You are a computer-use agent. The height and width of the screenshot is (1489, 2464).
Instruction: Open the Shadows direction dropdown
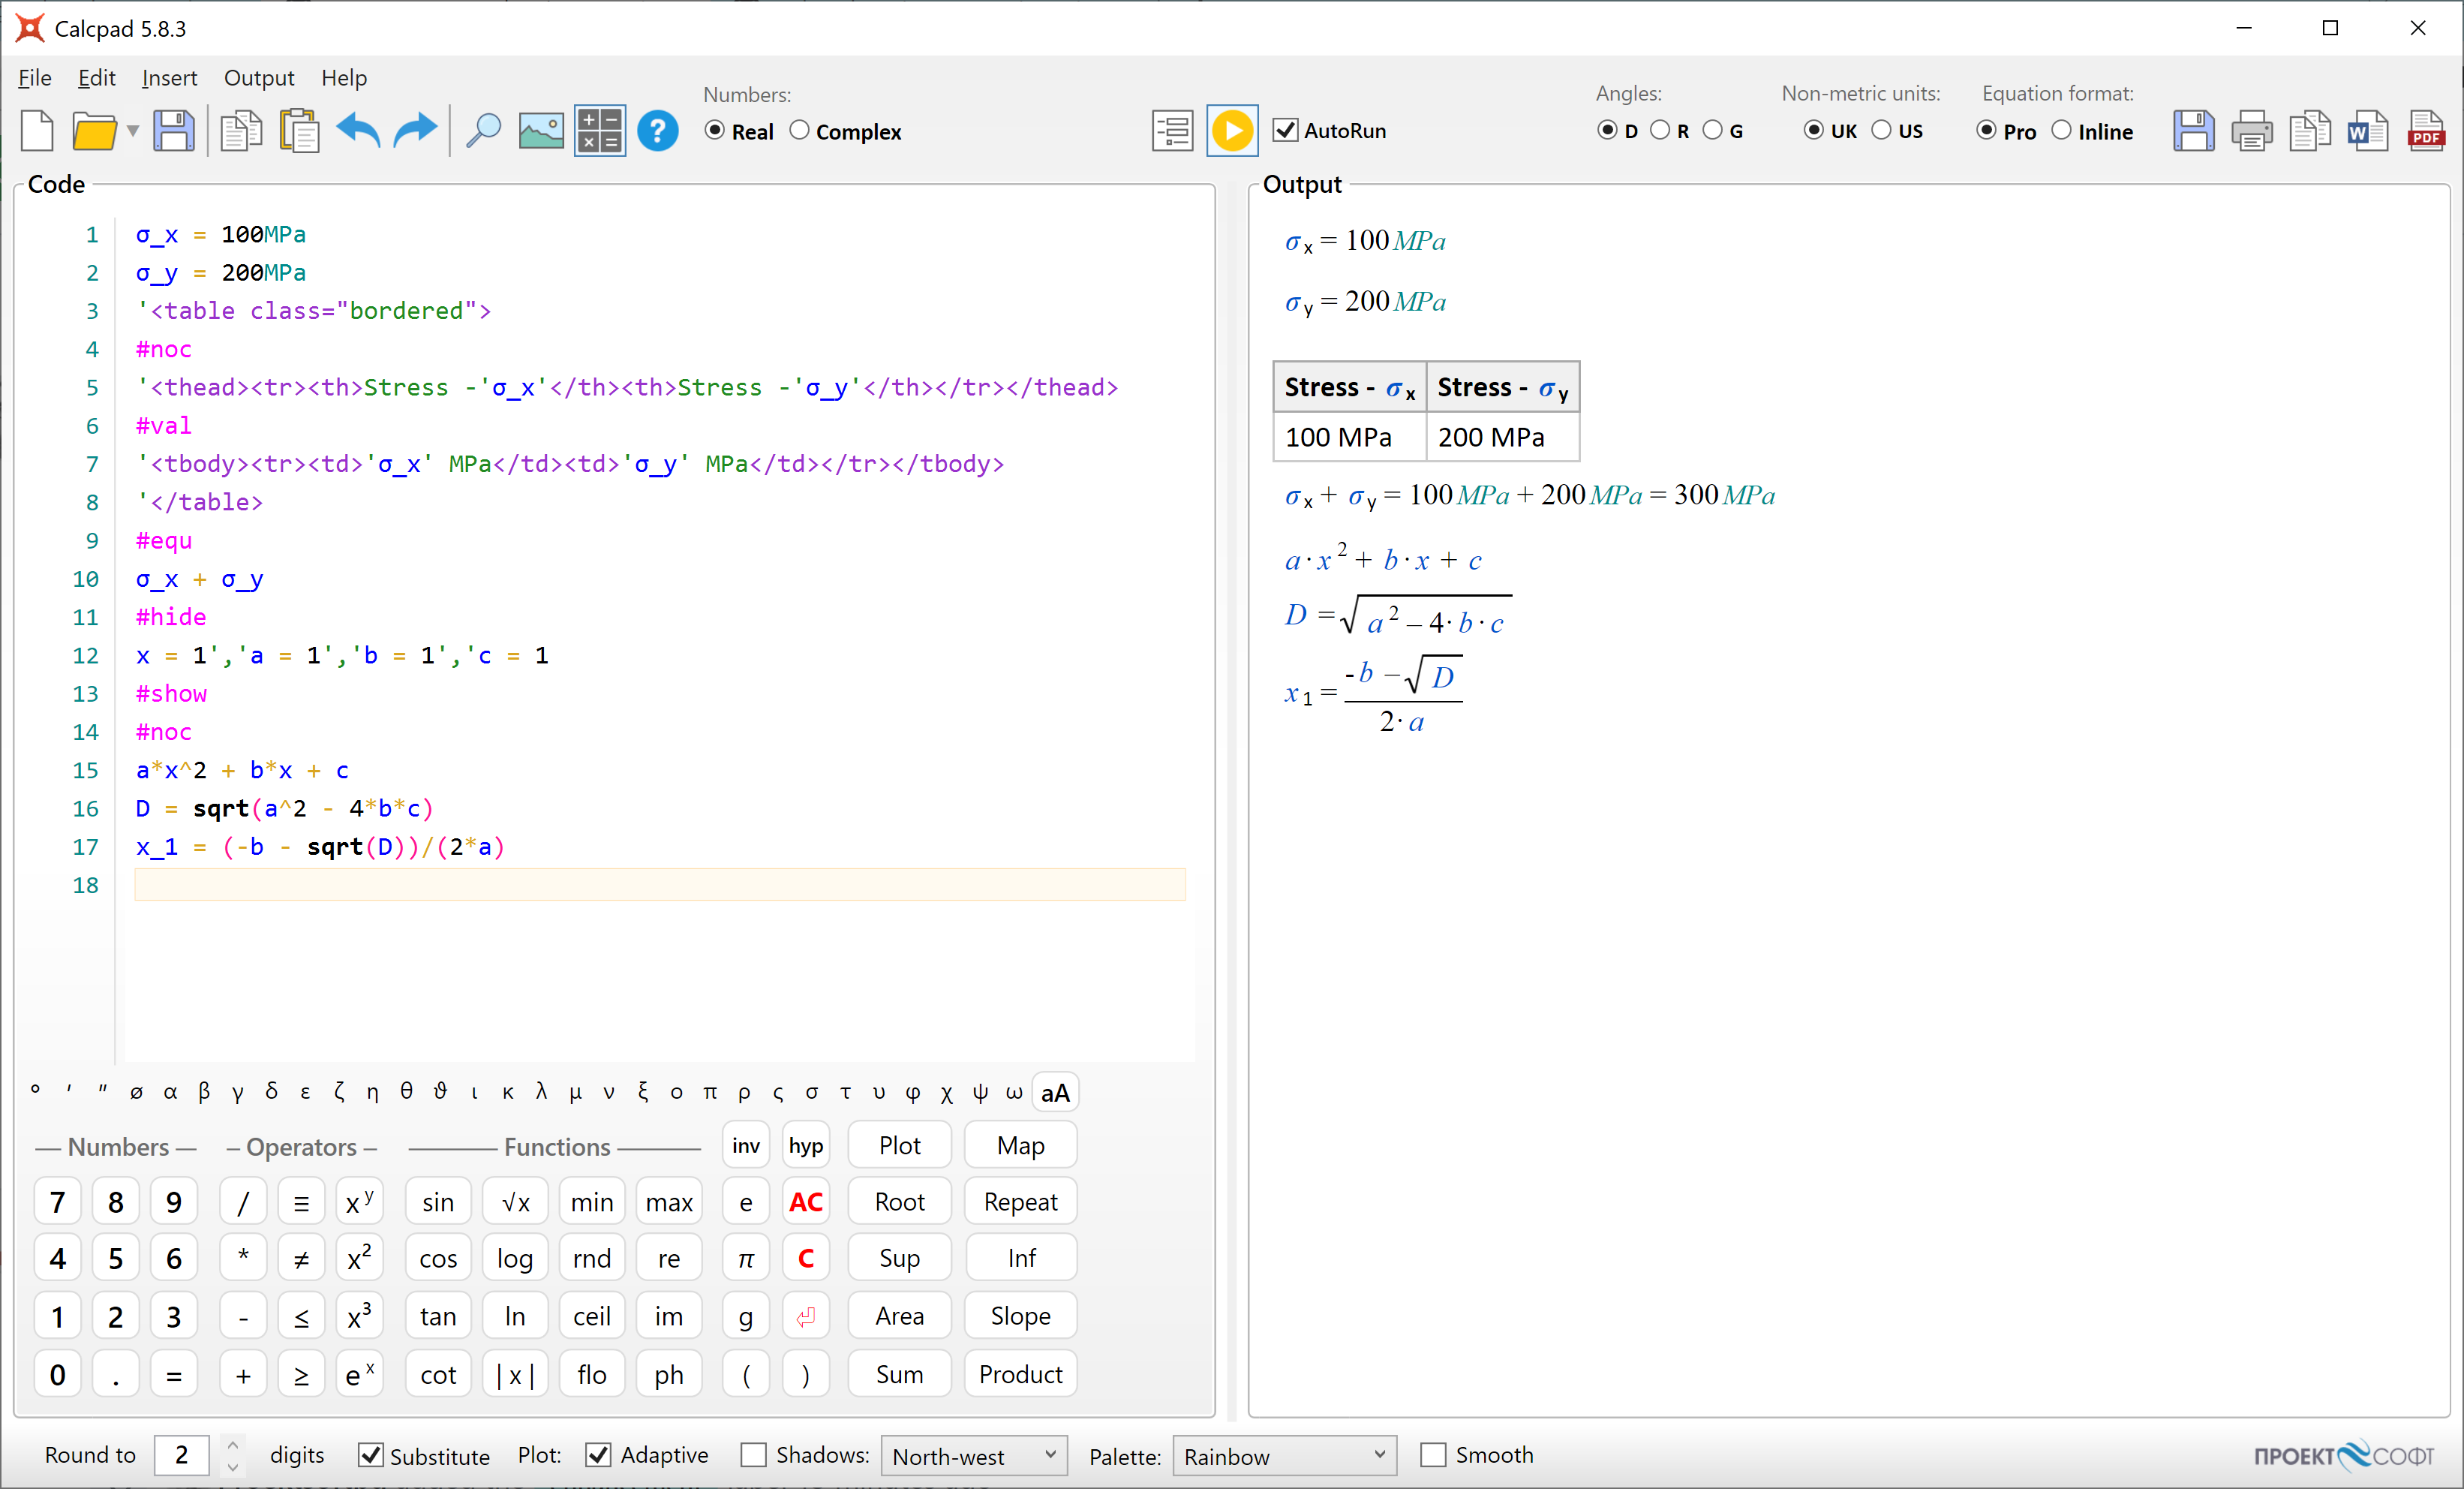click(x=973, y=1456)
